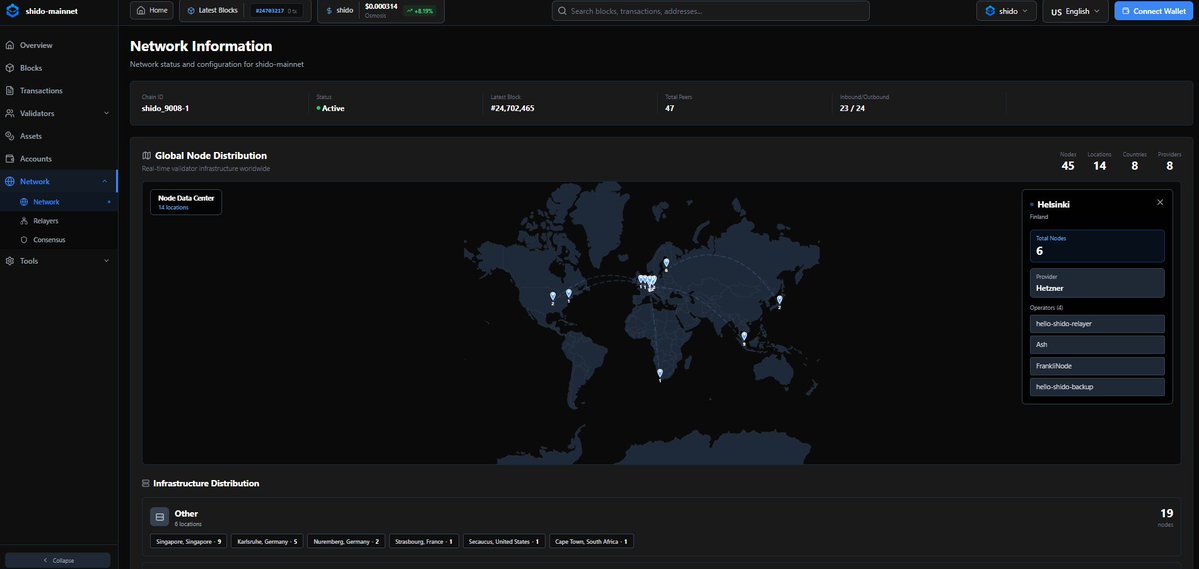Image resolution: width=1199 pixels, height=569 pixels.
Task: Open the shido chain selector dropdown
Action: pyautogui.click(x=1006, y=11)
